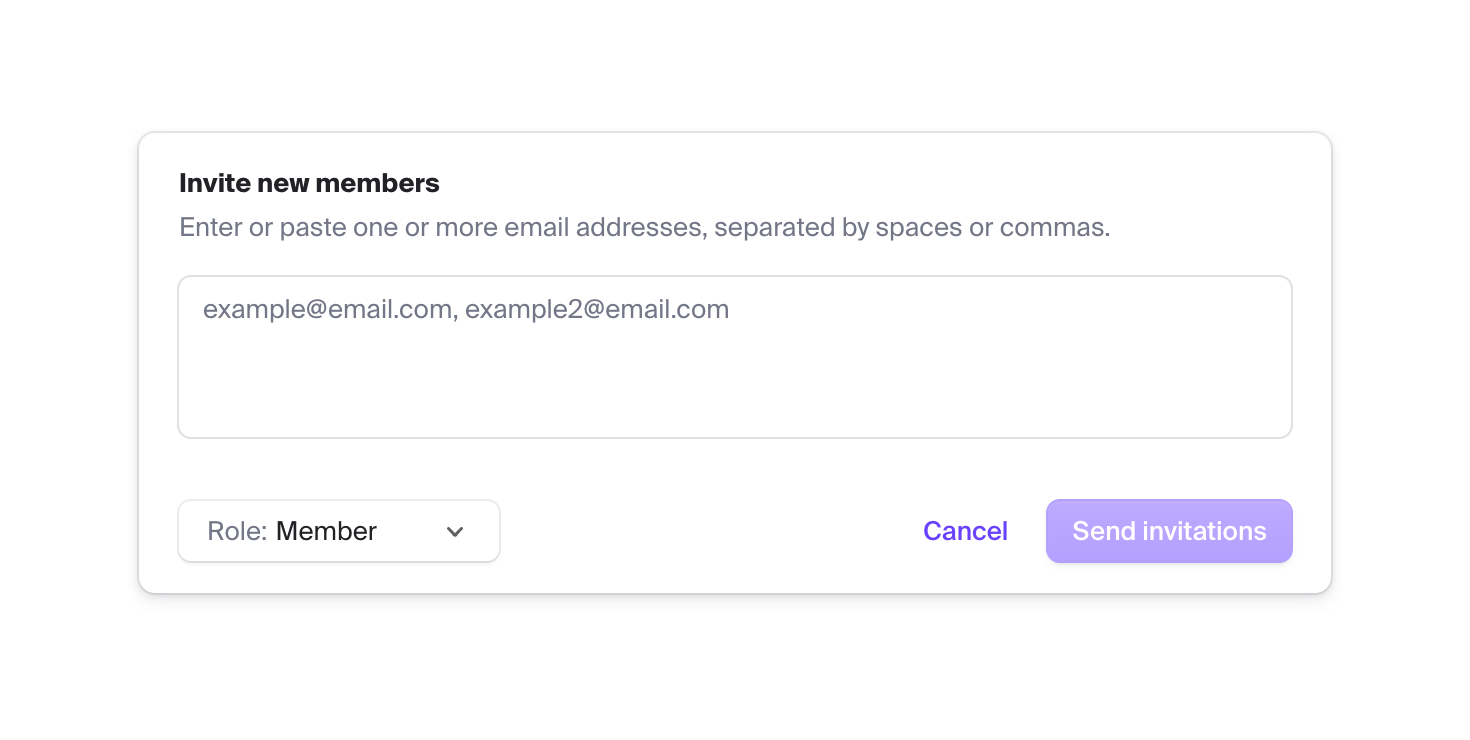The width and height of the screenshot is (1470, 740).
Task: Click the 'Role:' label text
Action: pos(237,531)
